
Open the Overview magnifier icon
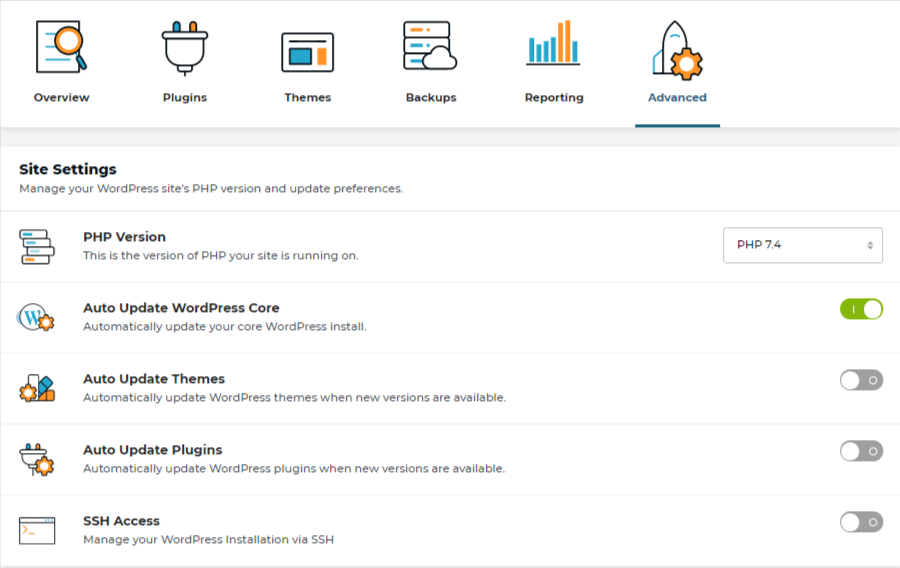[x=61, y=47]
